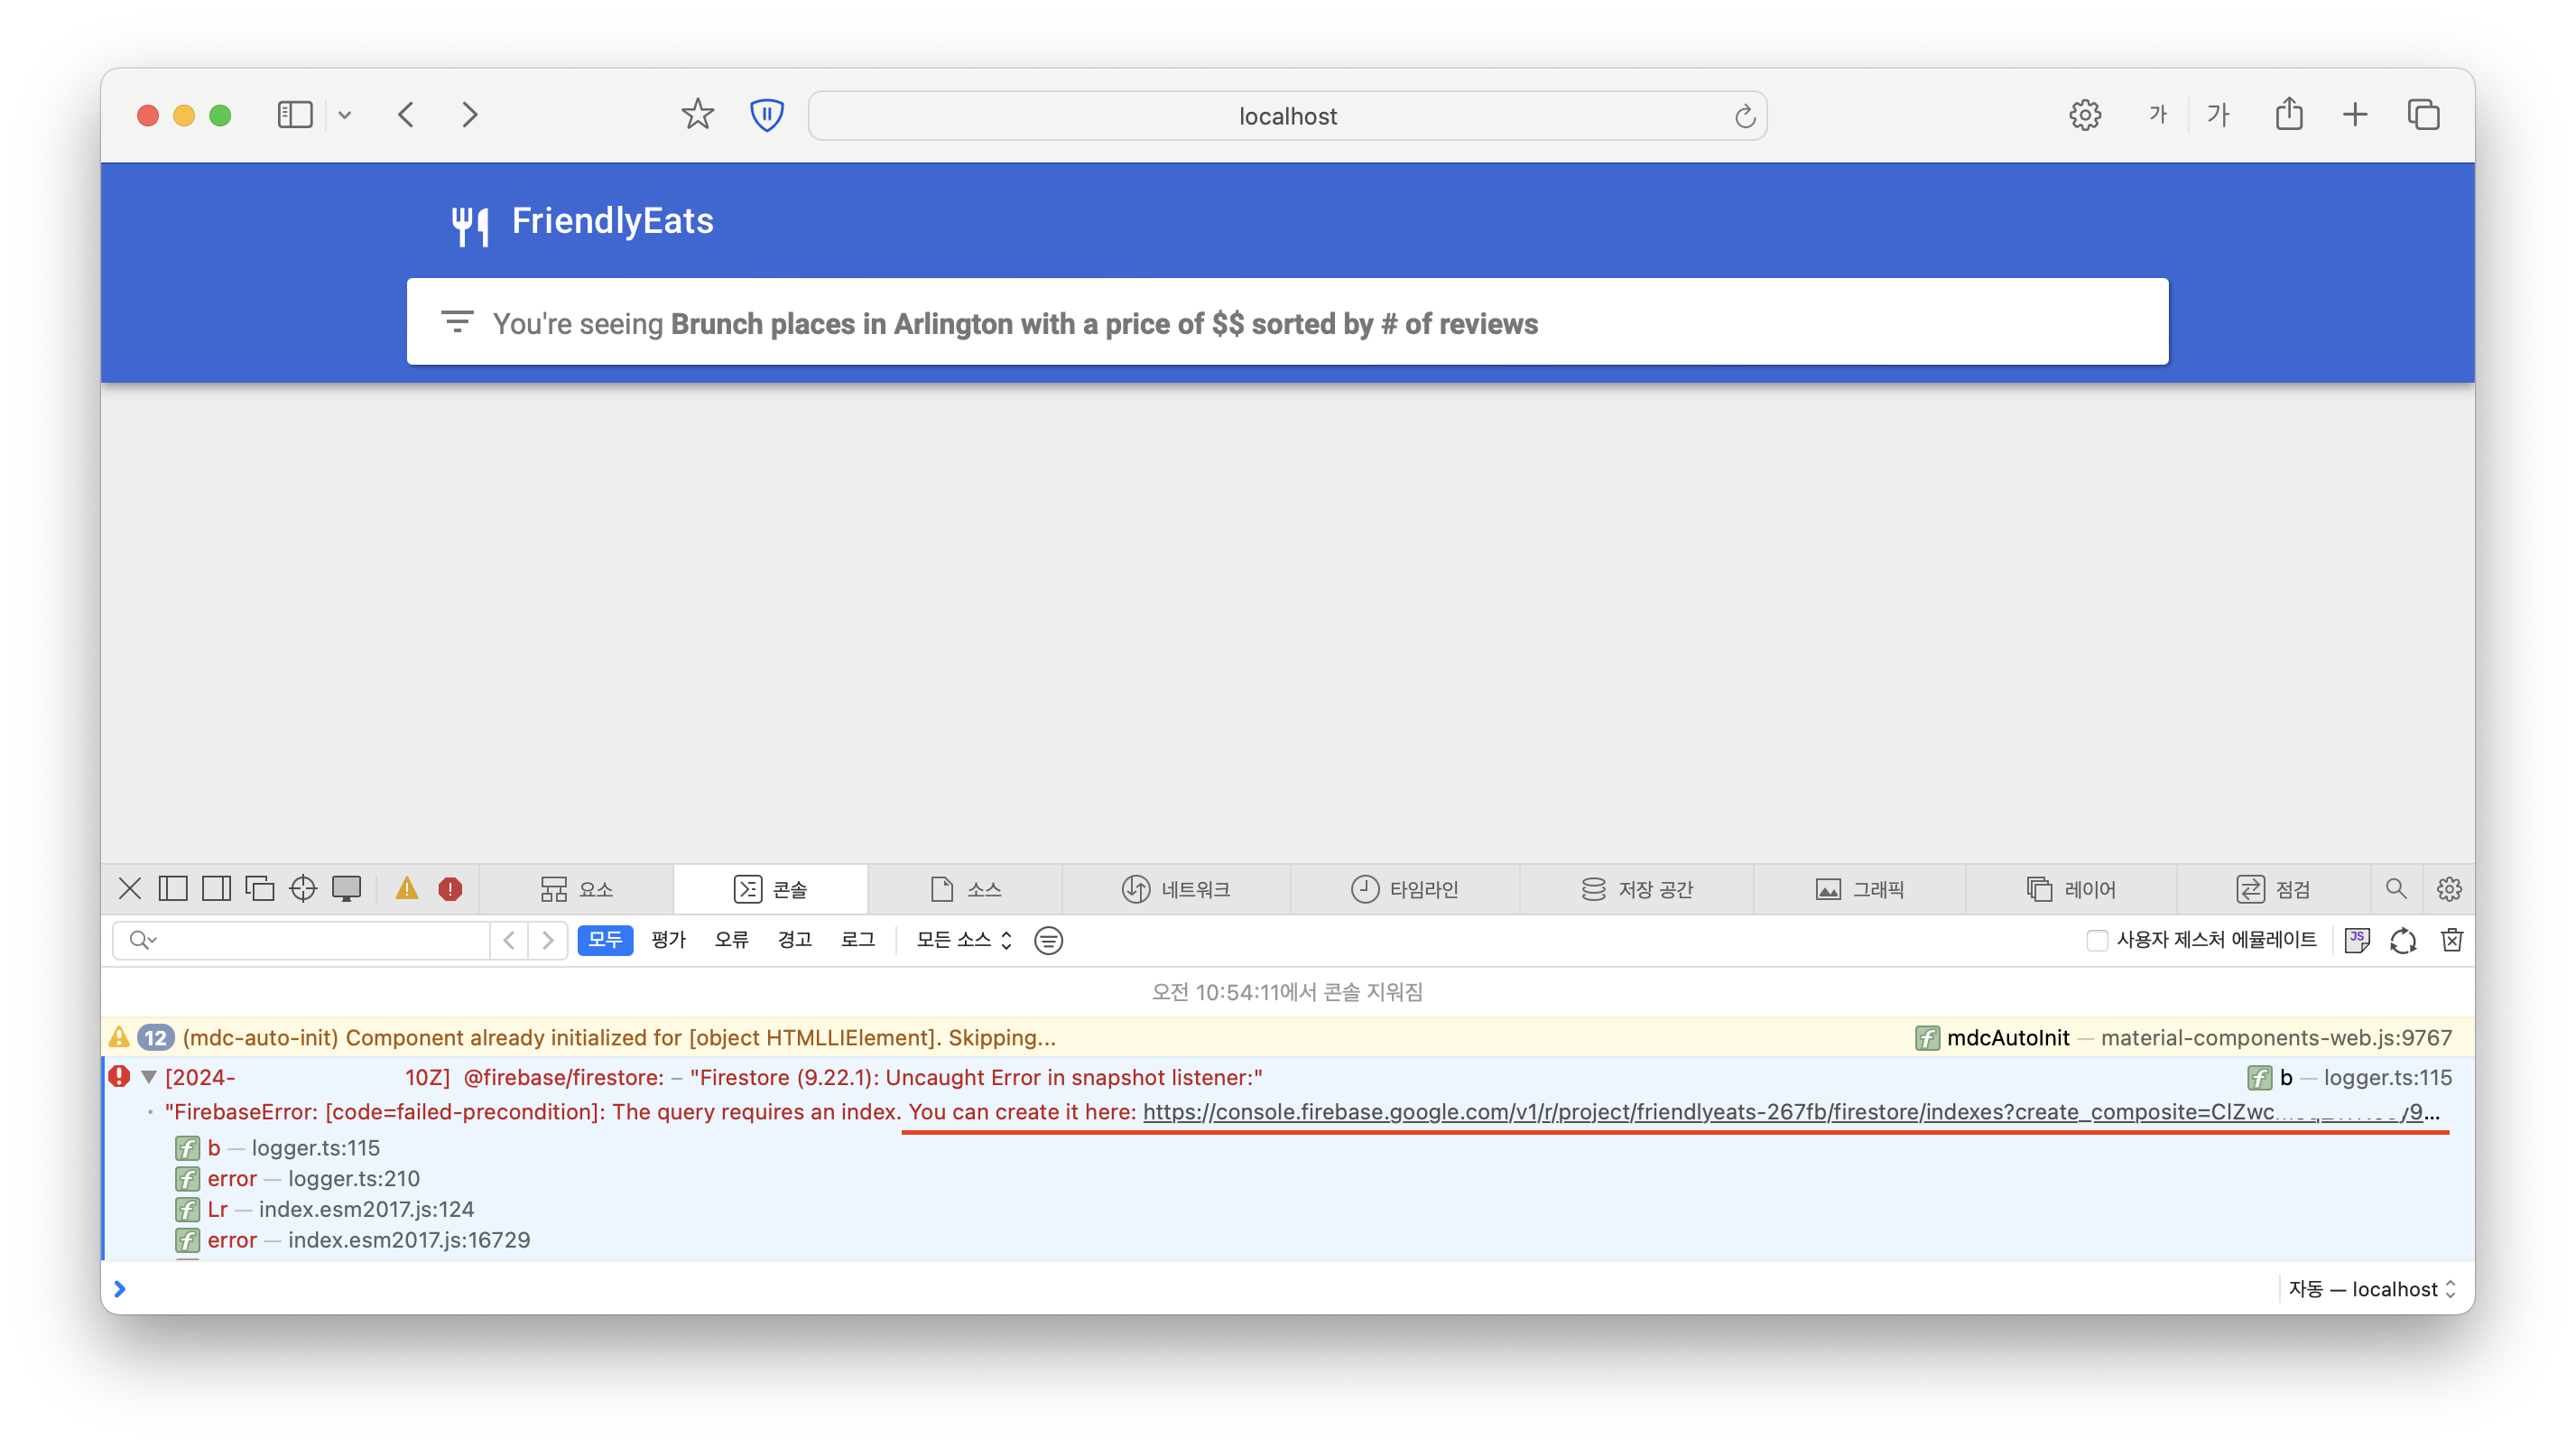
Task: Click the console filter search field
Action: click(320, 940)
